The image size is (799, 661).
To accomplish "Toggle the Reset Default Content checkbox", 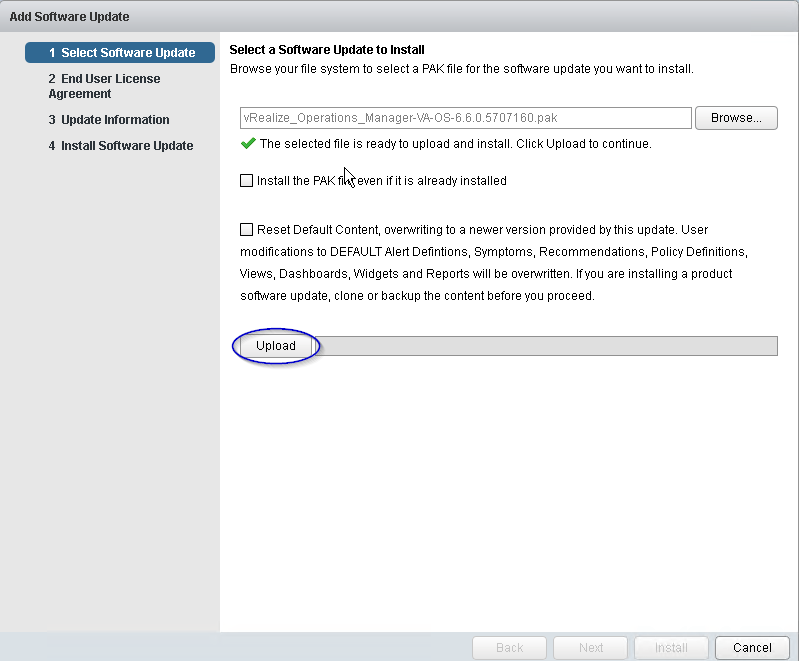I will pyautogui.click(x=247, y=230).
